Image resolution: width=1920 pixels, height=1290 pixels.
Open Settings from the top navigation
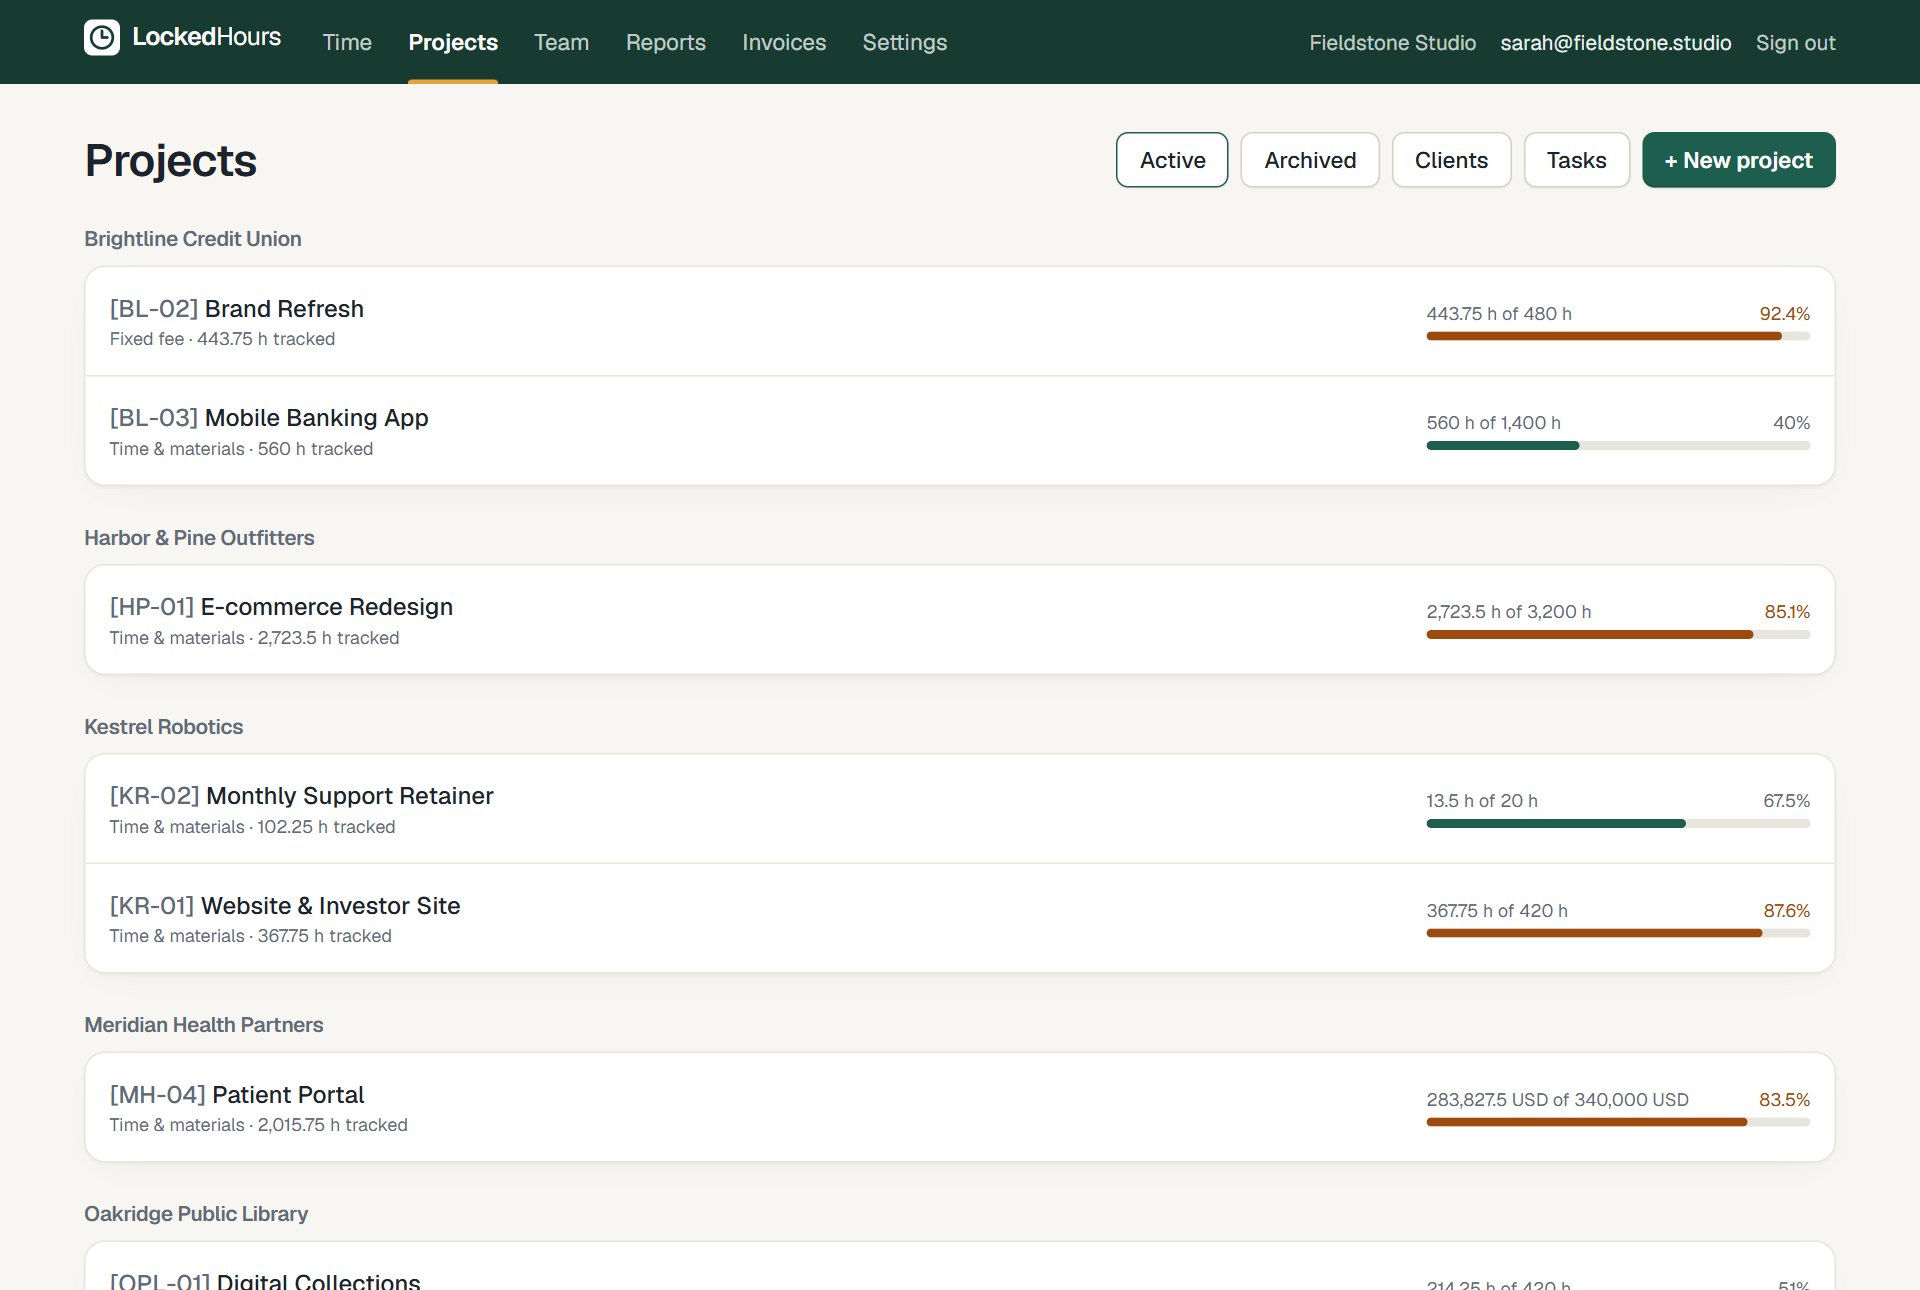pyautogui.click(x=905, y=42)
